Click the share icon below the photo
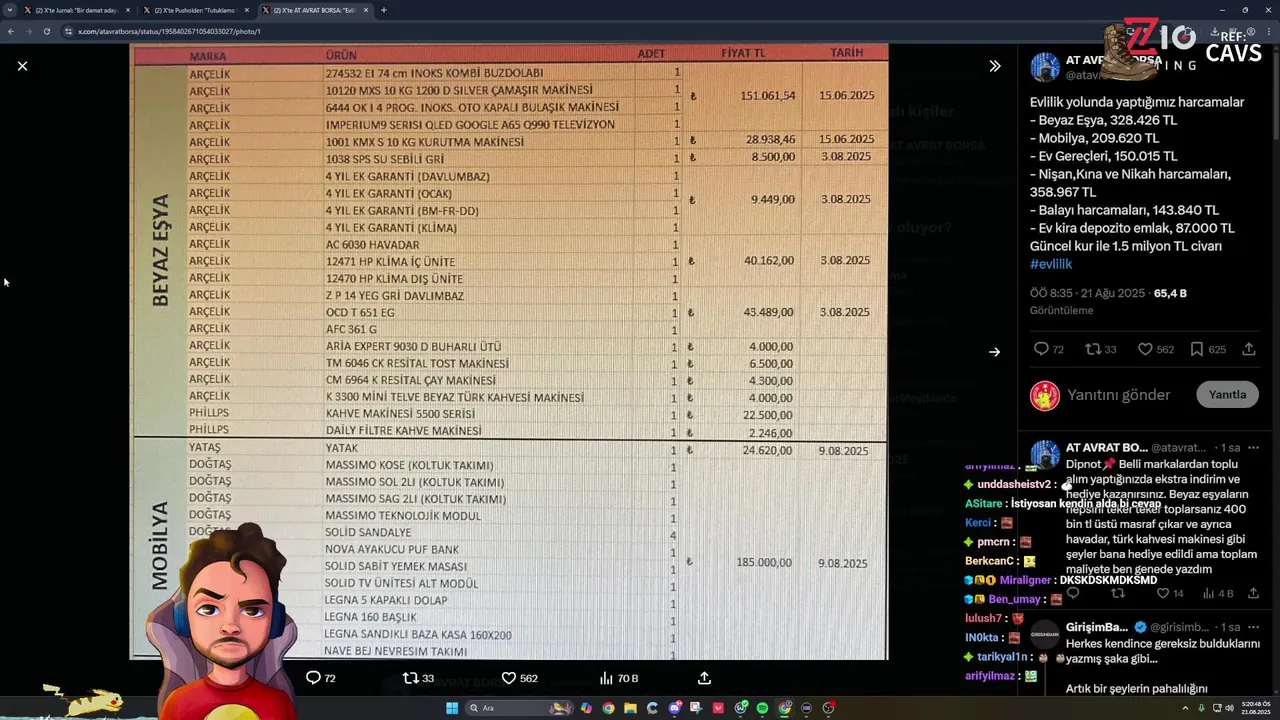Screen dimensions: 1280x720 [704, 678]
